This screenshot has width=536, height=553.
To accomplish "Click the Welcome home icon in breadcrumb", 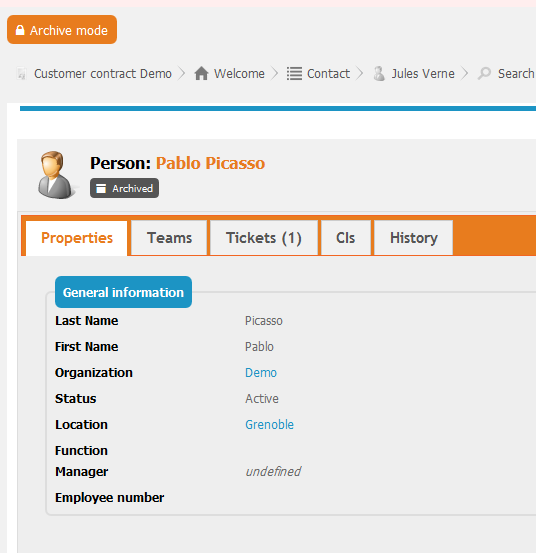I will click(x=201, y=74).
